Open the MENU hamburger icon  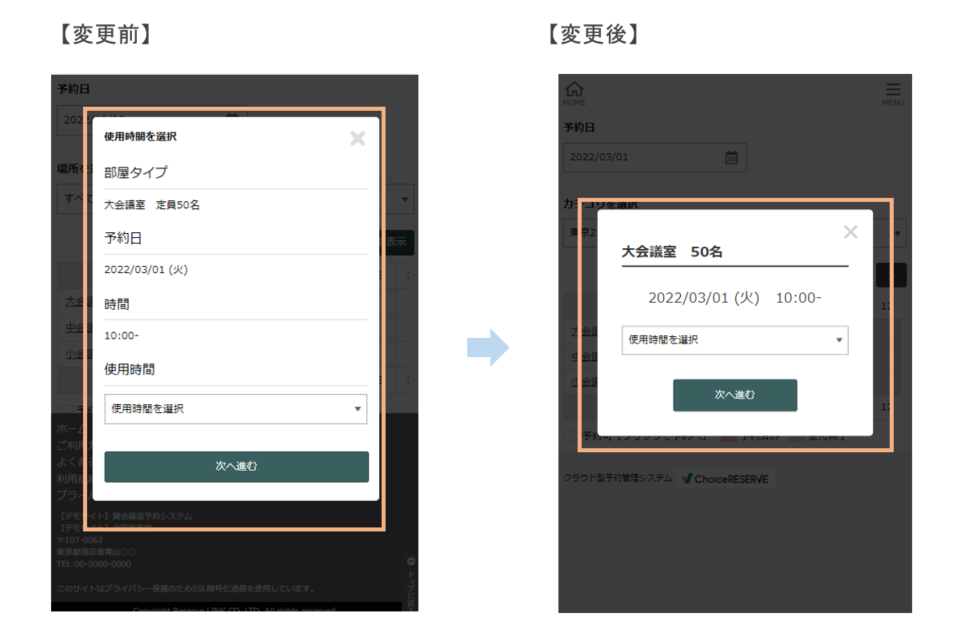click(x=893, y=87)
